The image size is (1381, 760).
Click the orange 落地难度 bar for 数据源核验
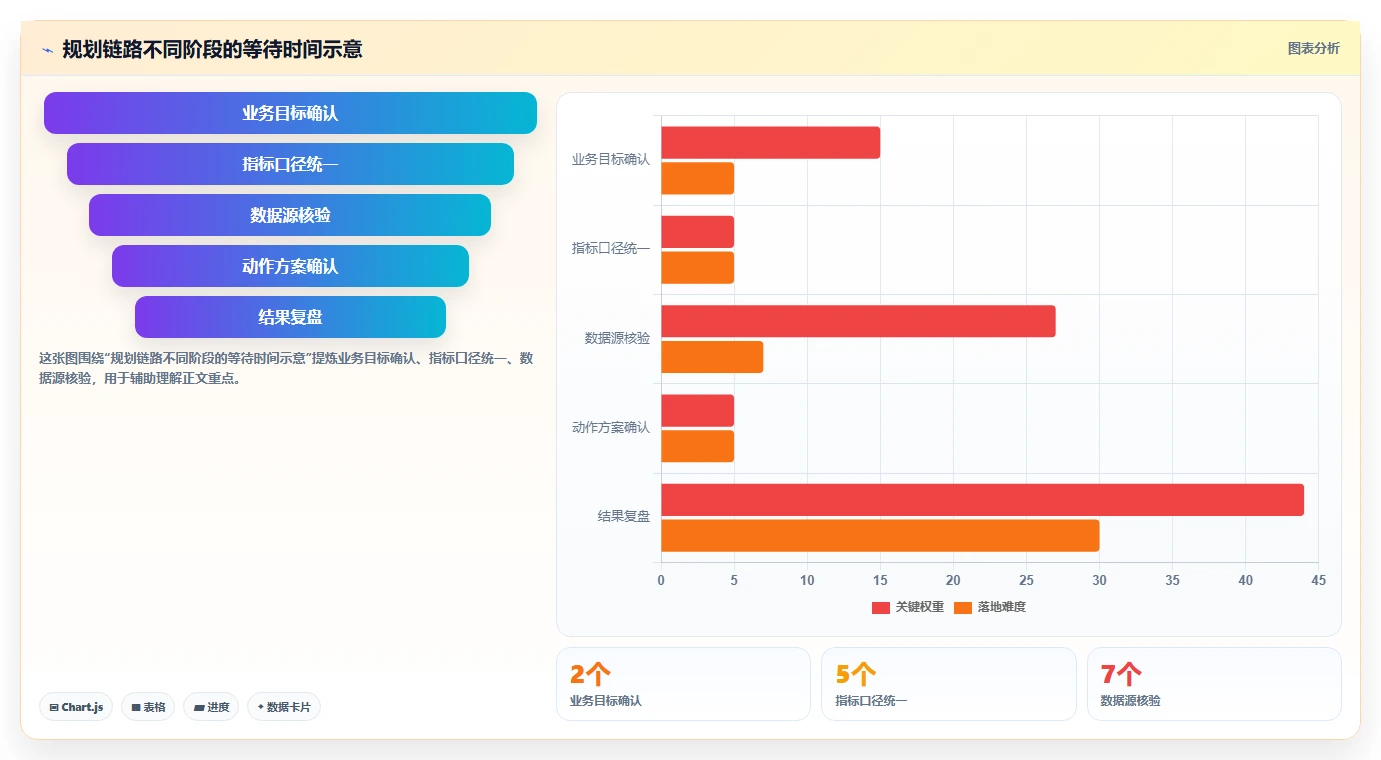tap(712, 357)
